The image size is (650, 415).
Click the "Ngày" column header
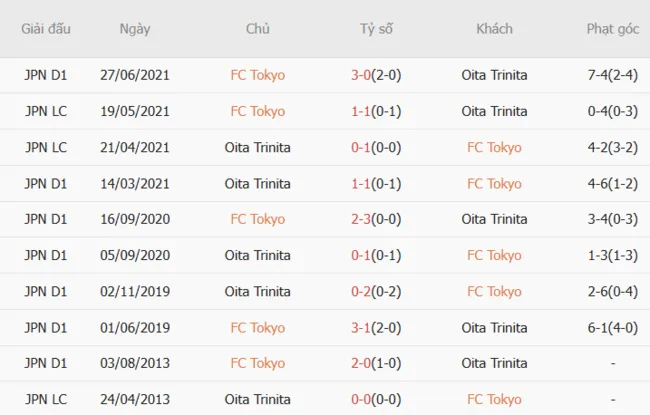[134, 29]
